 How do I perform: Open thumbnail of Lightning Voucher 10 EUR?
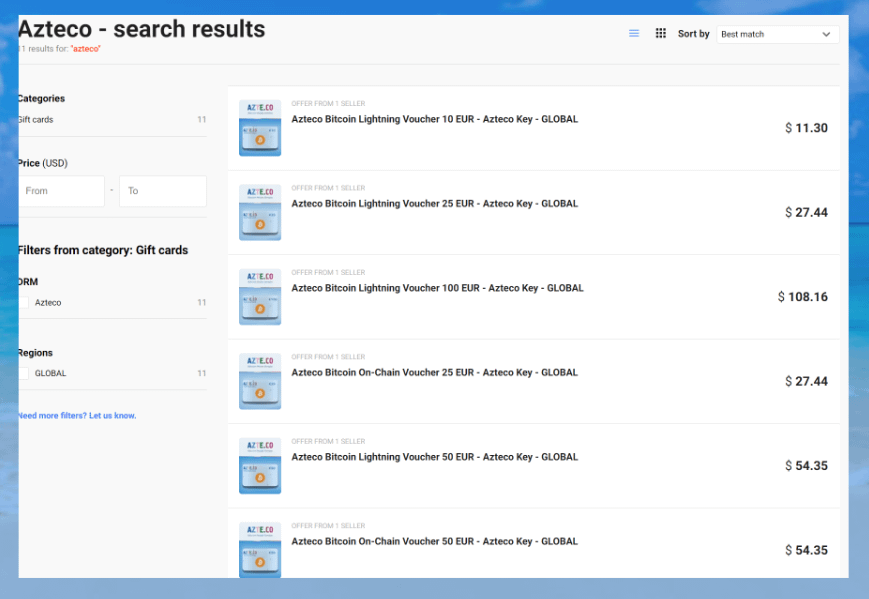pyautogui.click(x=260, y=128)
